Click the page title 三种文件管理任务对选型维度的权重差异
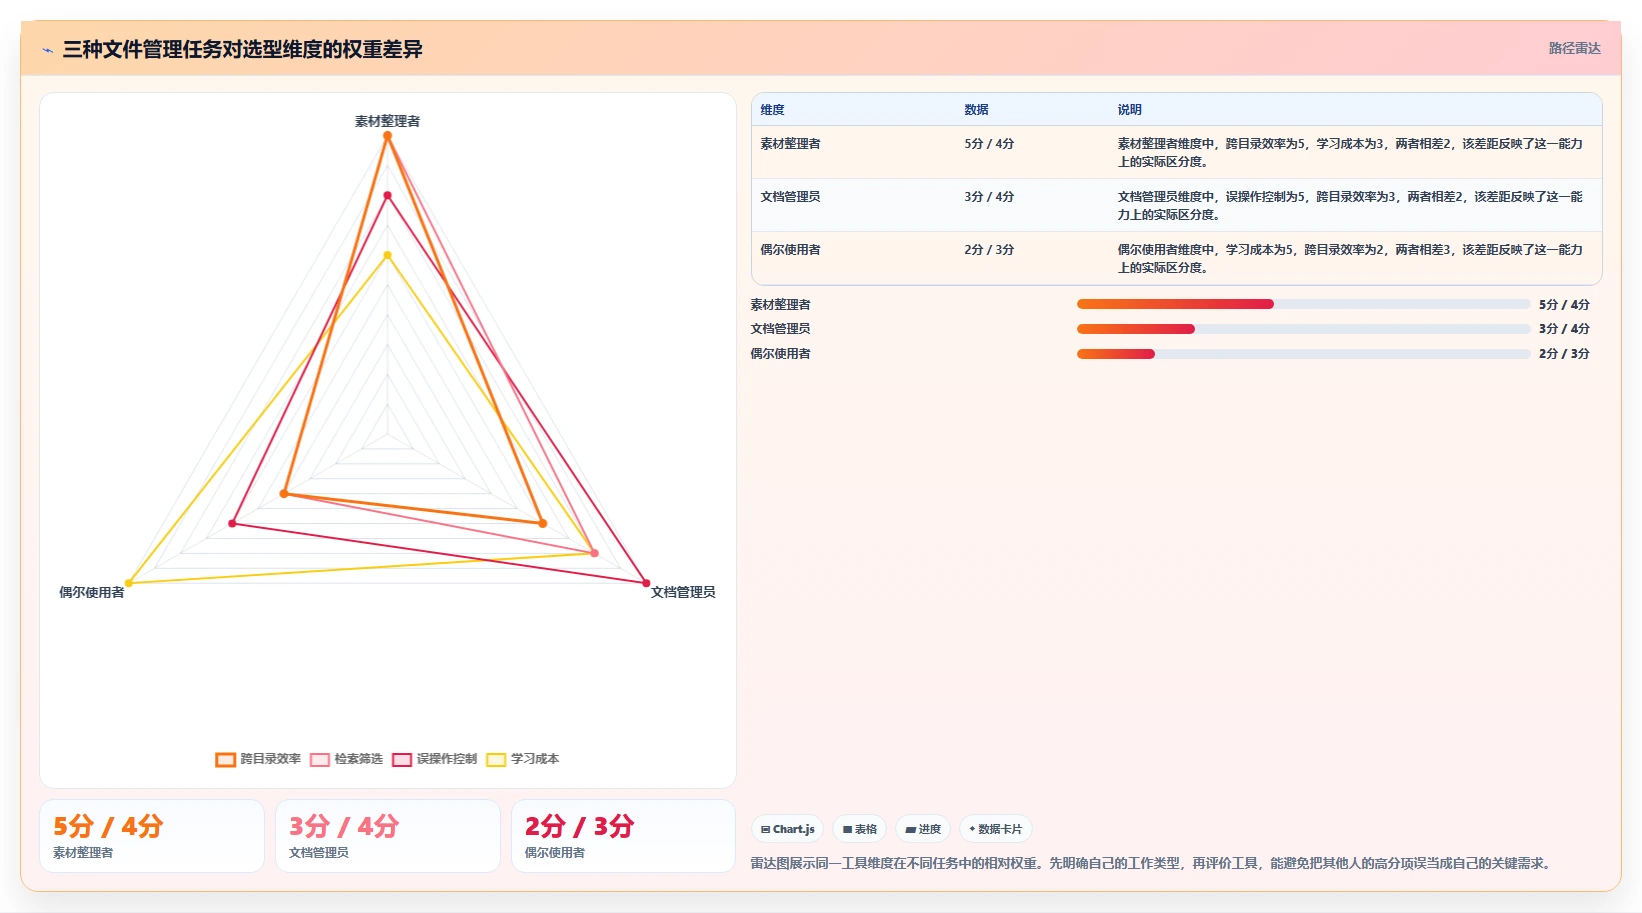Viewport: 1642px width, 913px height. 242,49
